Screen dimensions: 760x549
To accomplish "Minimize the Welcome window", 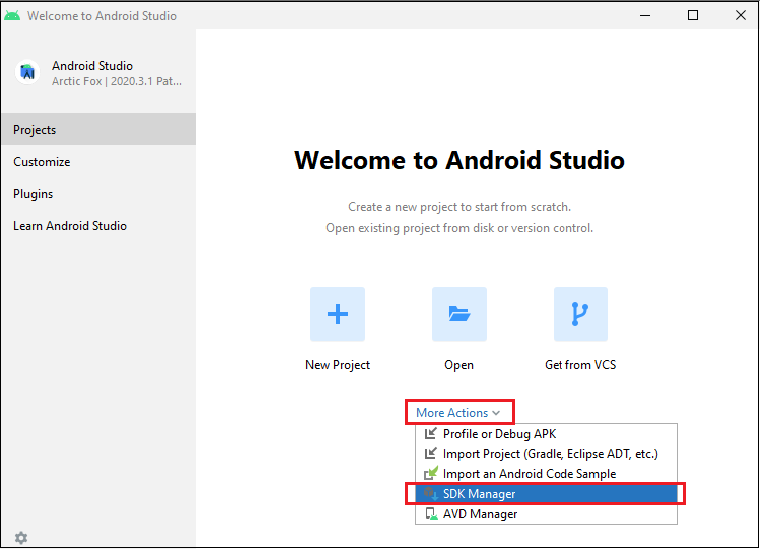I will pyautogui.click(x=645, y=15).
